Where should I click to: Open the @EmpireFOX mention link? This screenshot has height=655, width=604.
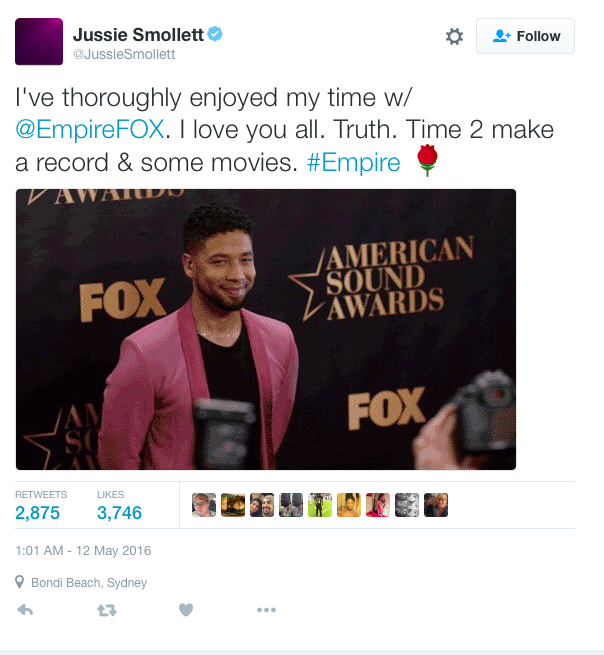90,129
